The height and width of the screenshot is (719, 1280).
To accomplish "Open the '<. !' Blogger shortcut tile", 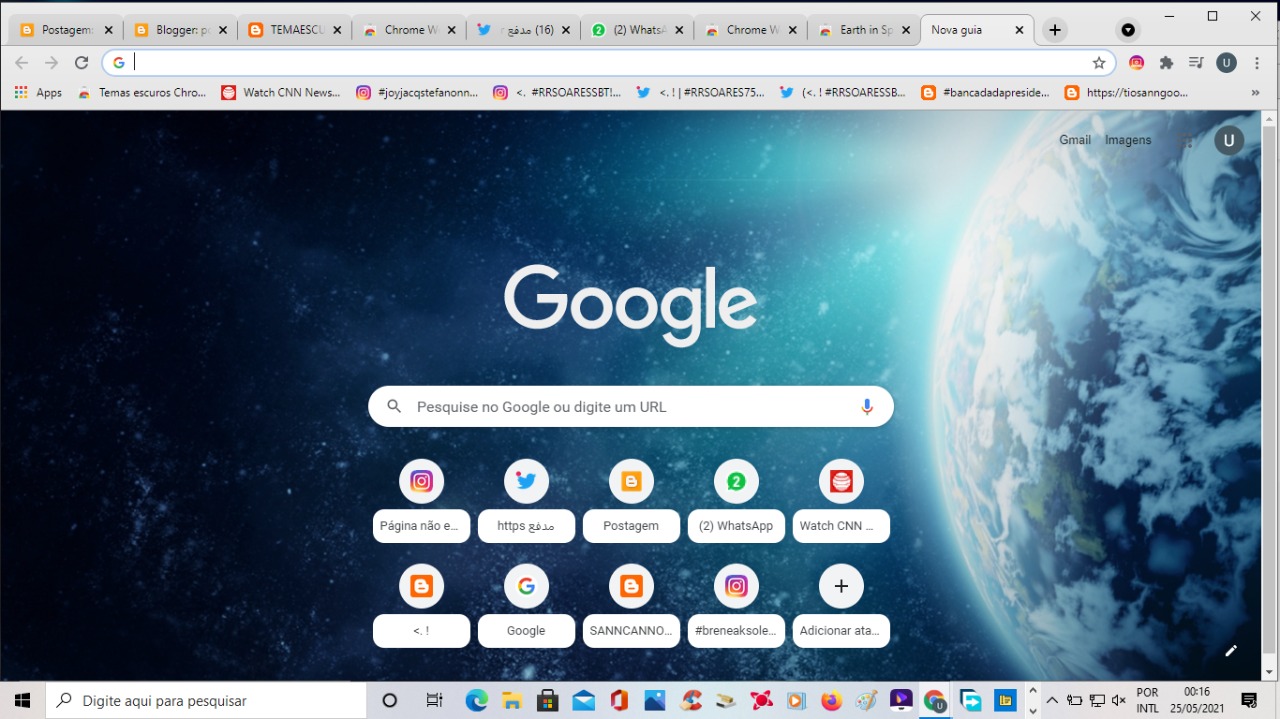I will pos(421,606).
